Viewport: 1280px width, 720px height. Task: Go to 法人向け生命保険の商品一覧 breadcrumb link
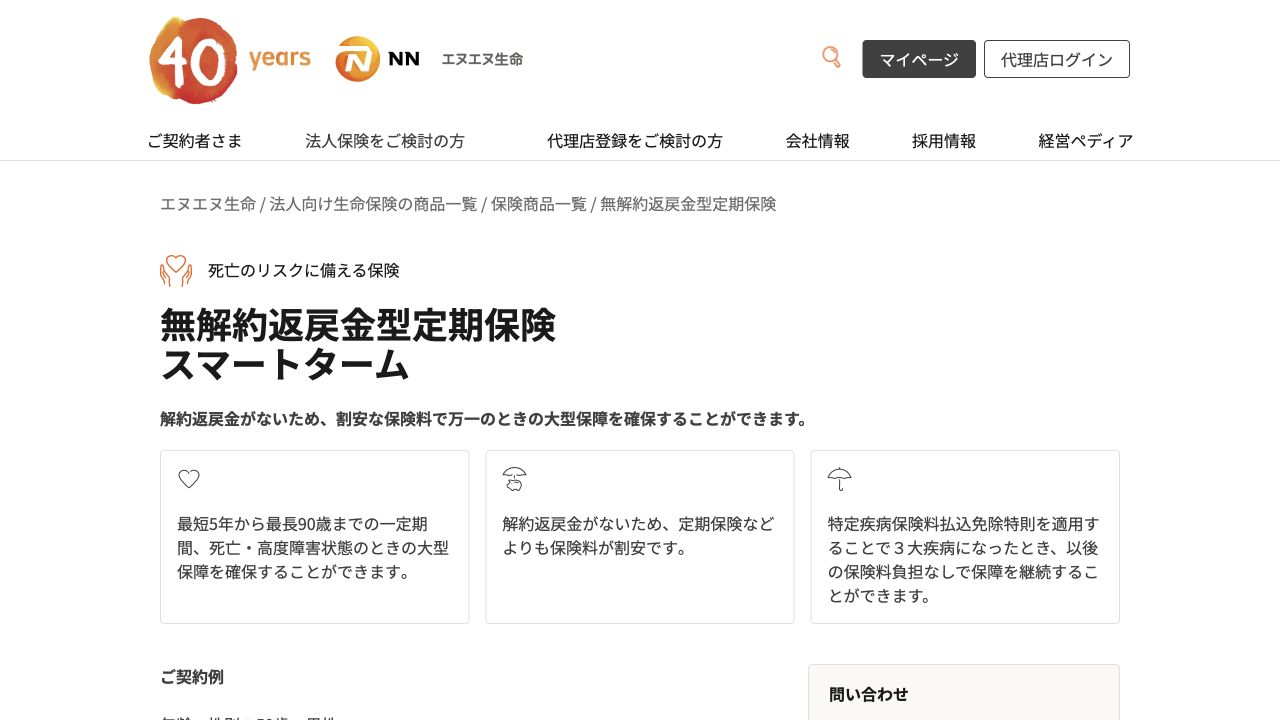[373, 204]
